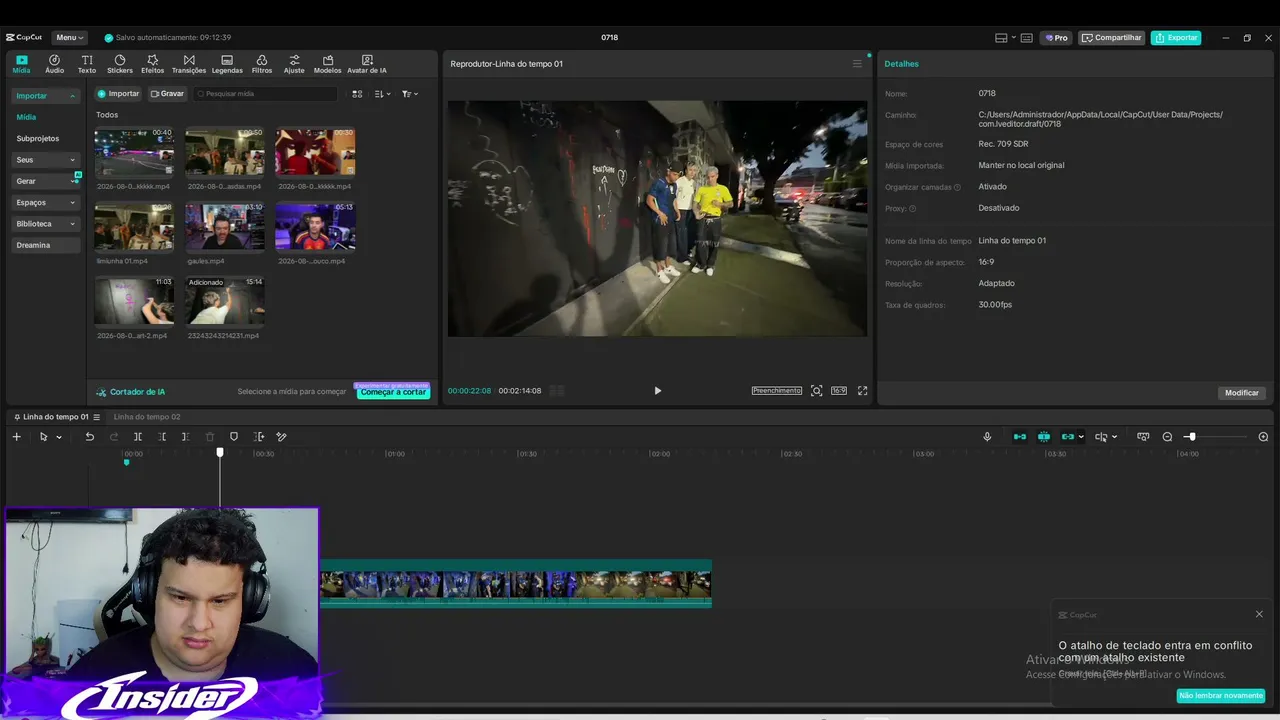Viewport: 1280px width, 720px height.
Task: Open the player panel hamburger menu
Action: 857,64
